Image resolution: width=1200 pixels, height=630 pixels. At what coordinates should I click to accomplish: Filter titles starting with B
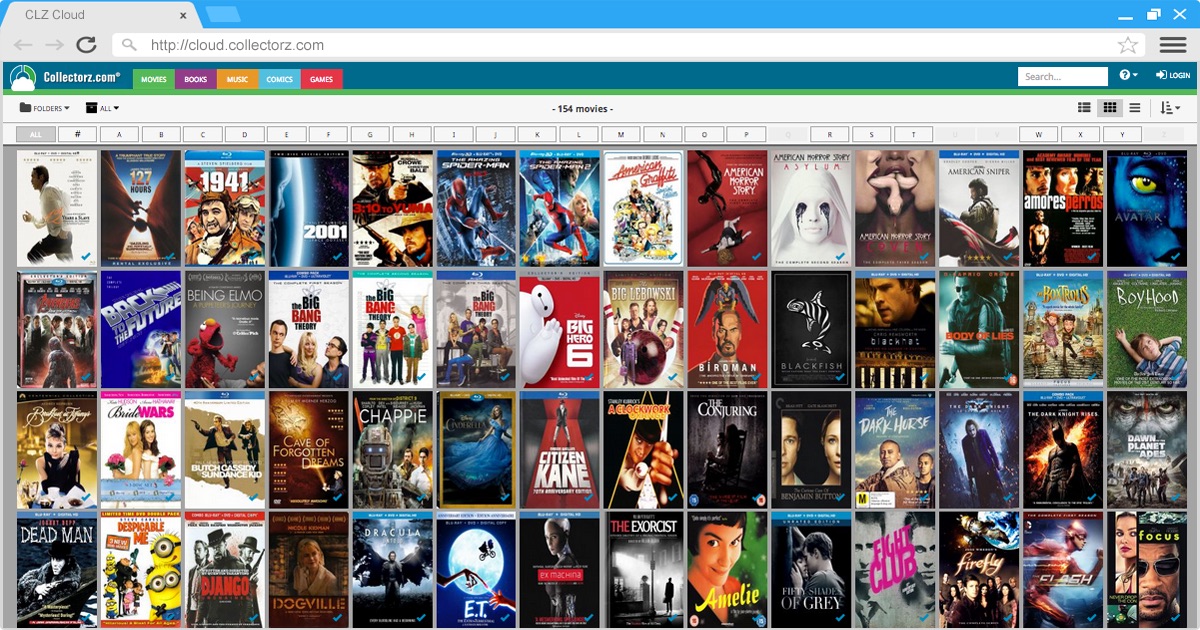[161, 134]
